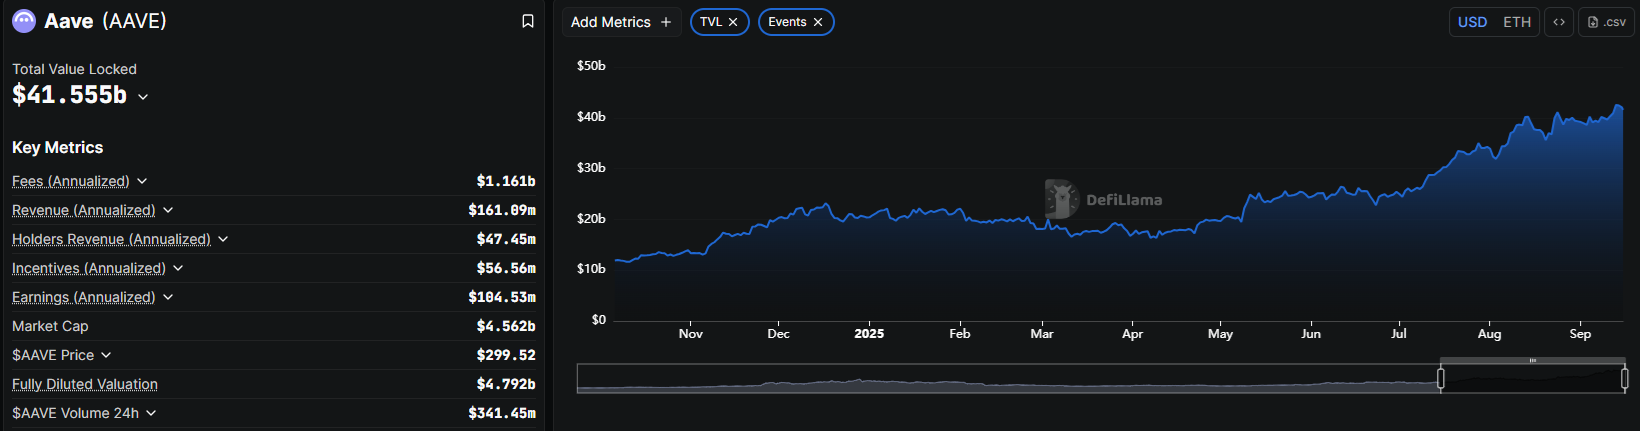Viewport: 1640px width, 431px height.
Task: Click left handle of chart range slider
Action: click(x=1441, y=378)
